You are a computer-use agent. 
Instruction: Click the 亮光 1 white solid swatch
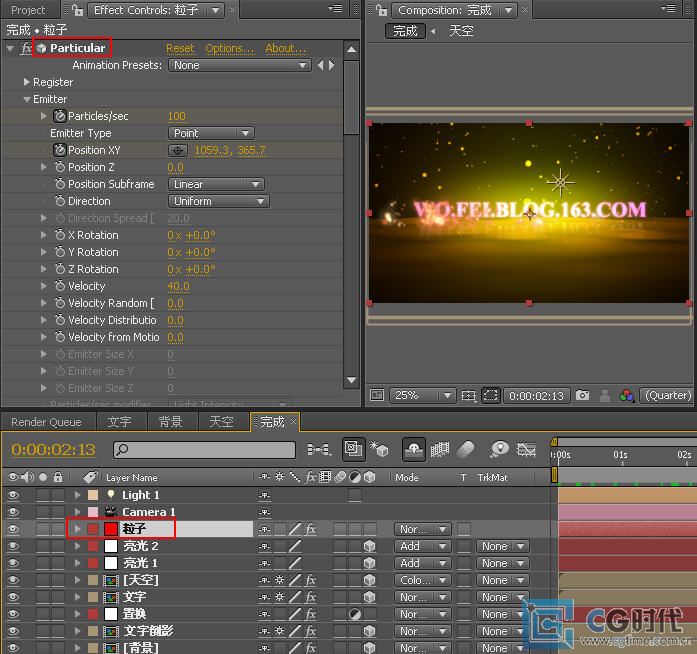pos(111,563)
